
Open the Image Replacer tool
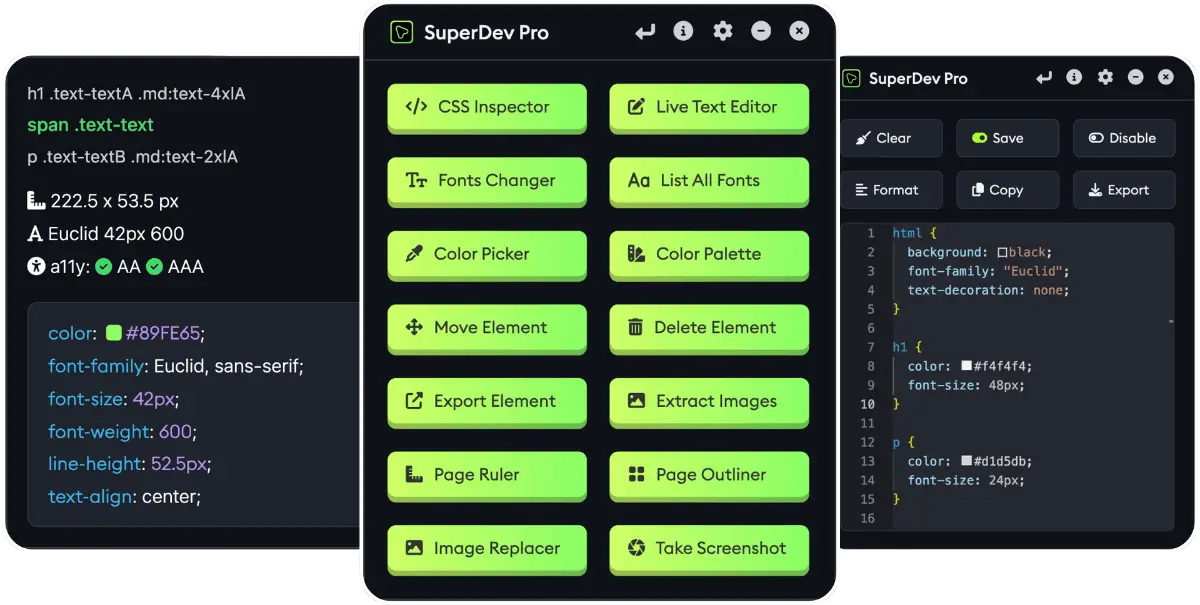point(487,548)
